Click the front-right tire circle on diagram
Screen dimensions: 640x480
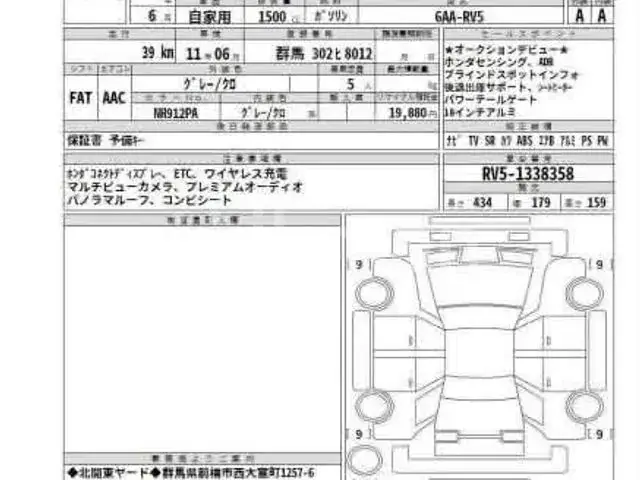(584, 293)
